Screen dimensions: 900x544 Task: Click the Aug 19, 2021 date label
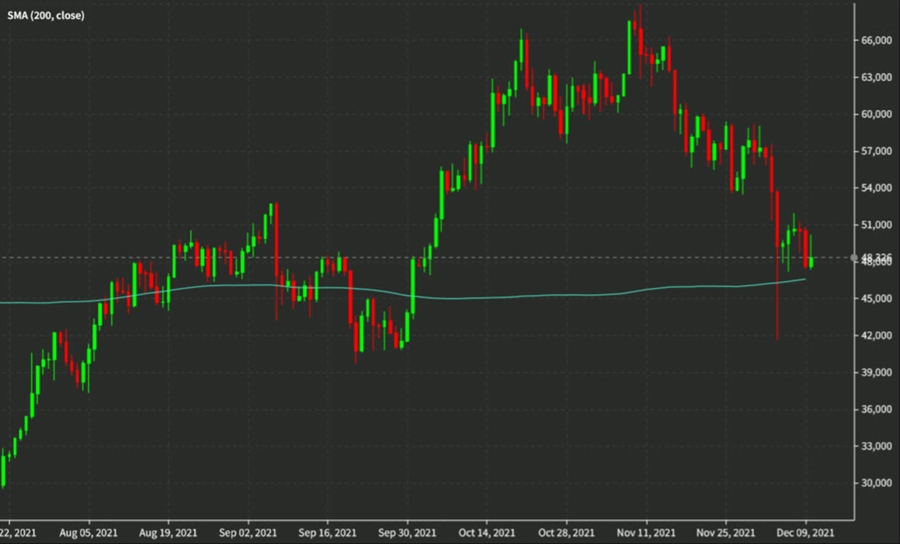pos(166,533)
